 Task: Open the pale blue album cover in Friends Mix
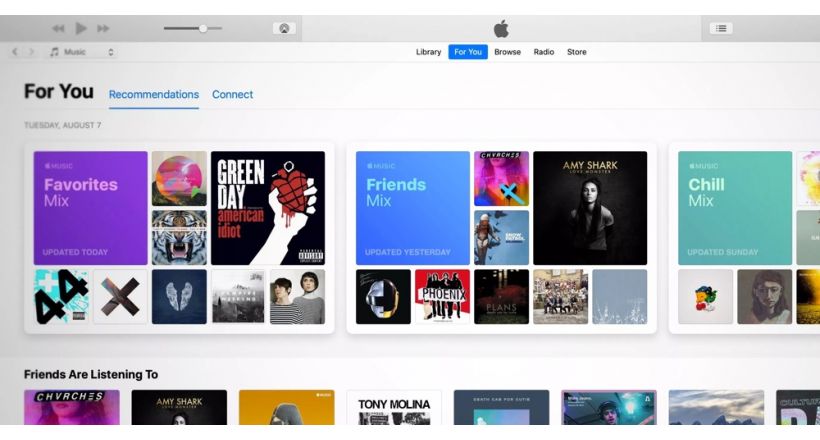[x=620, y=297]
